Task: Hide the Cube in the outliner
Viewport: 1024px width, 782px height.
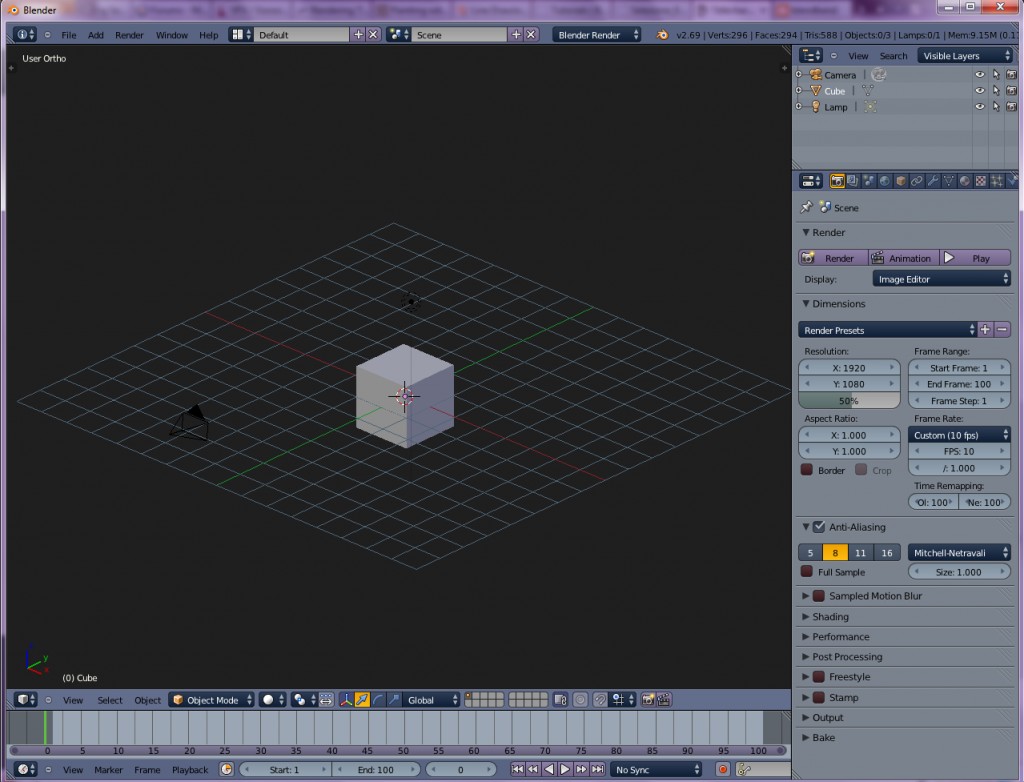Action: click(x=979, y=91)
